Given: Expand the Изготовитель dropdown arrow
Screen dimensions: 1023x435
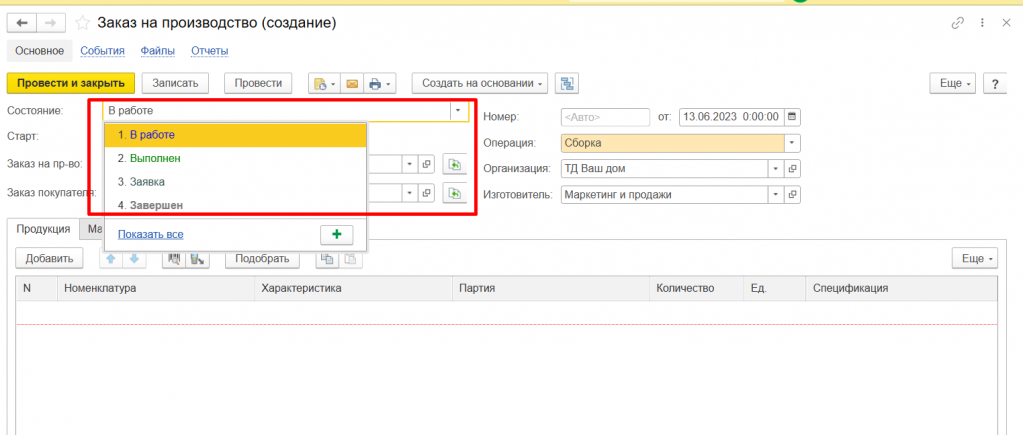Looking at the screenshot, I should click(x=775, y=194).
